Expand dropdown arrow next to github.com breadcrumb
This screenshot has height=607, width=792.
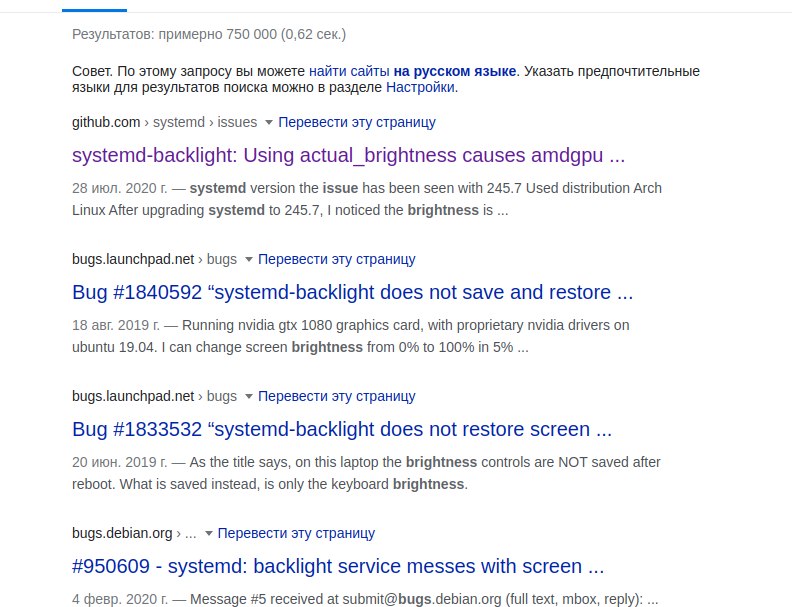pos(269,122)
